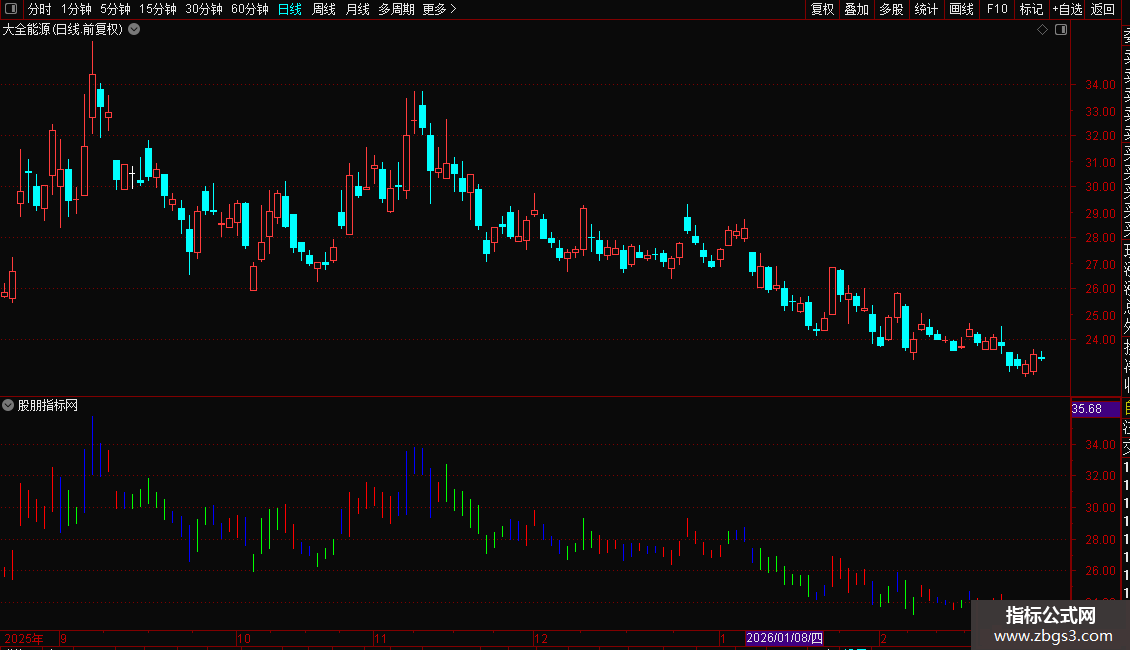
Task: Click the 统计 statistics button
Action: coord(926,9)
